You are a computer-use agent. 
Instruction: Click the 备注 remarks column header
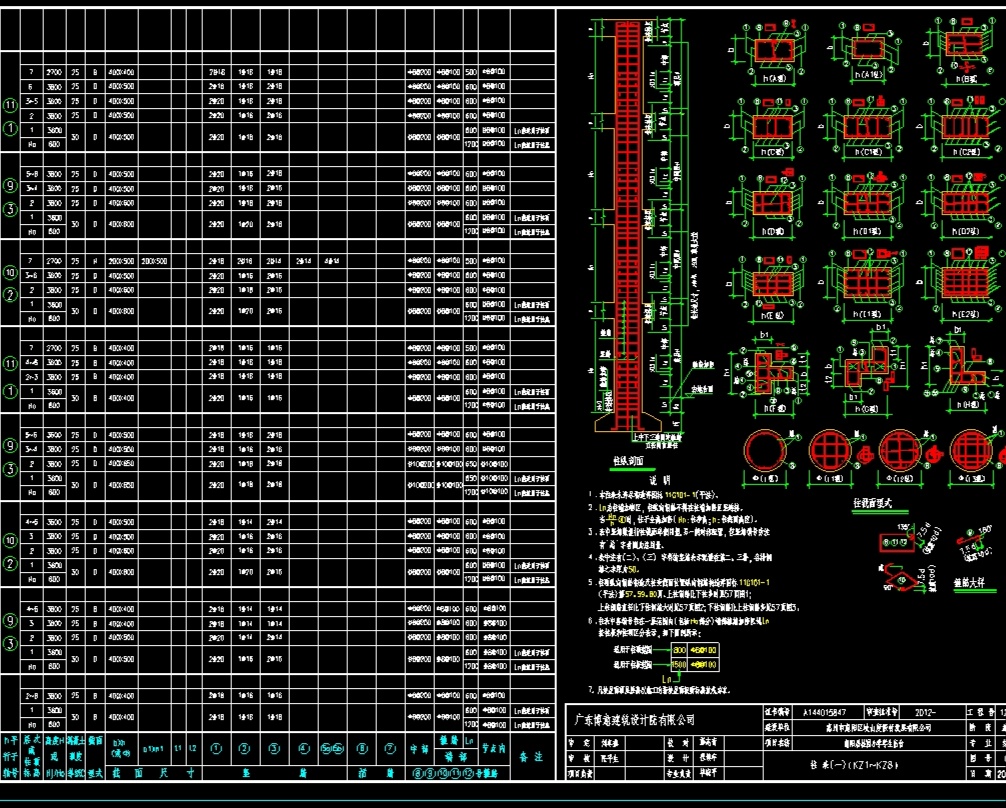pos(532,757)
